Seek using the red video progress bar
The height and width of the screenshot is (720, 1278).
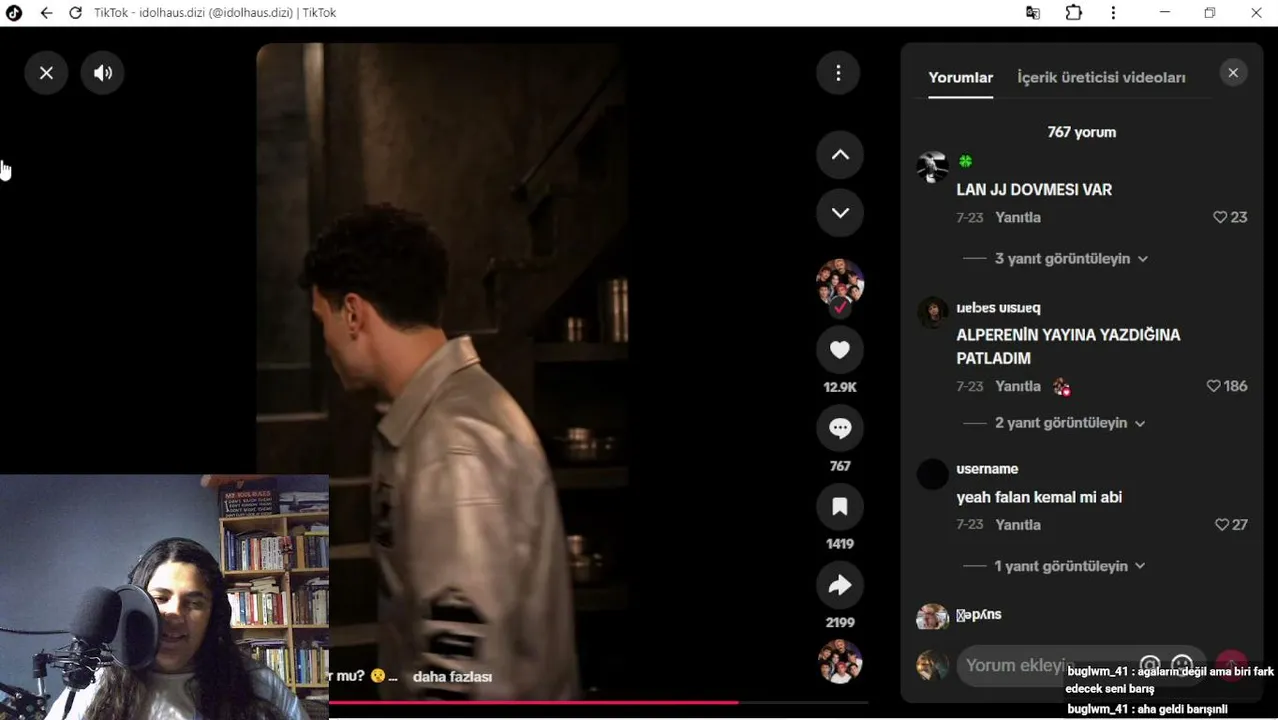click(598, 703)
